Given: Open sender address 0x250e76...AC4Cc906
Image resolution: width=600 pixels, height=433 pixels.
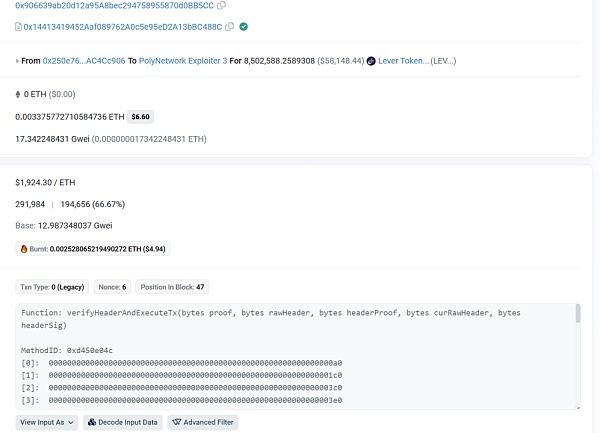Looking at the screenshot, I should pos(84,61).
